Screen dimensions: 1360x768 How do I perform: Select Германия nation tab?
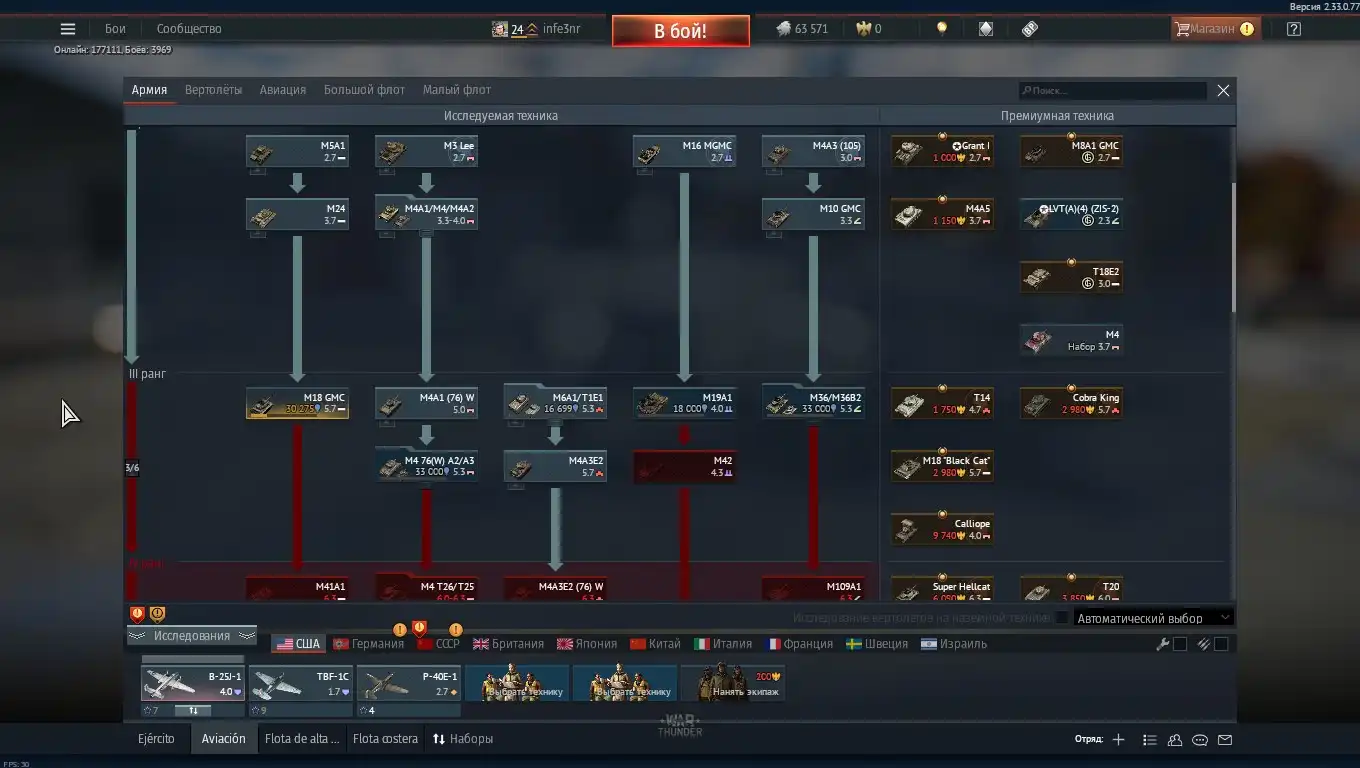[369, 644]
